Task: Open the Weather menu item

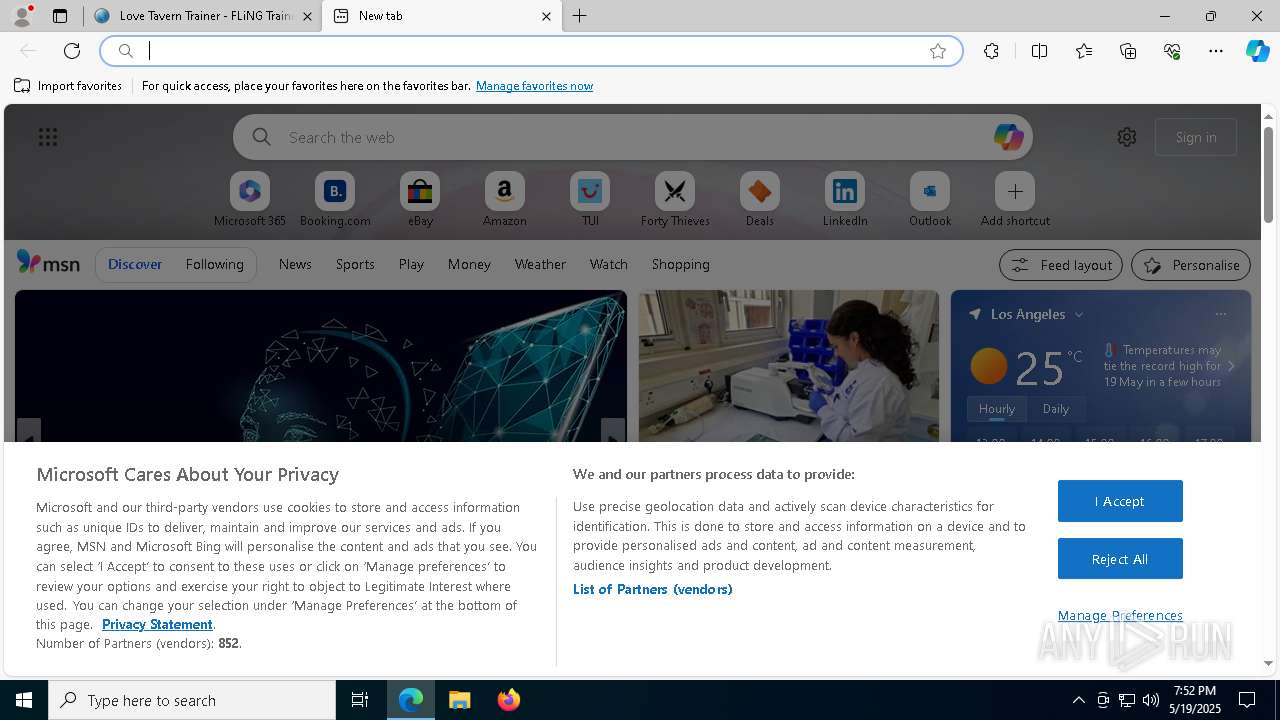Action: coord(540,264)
